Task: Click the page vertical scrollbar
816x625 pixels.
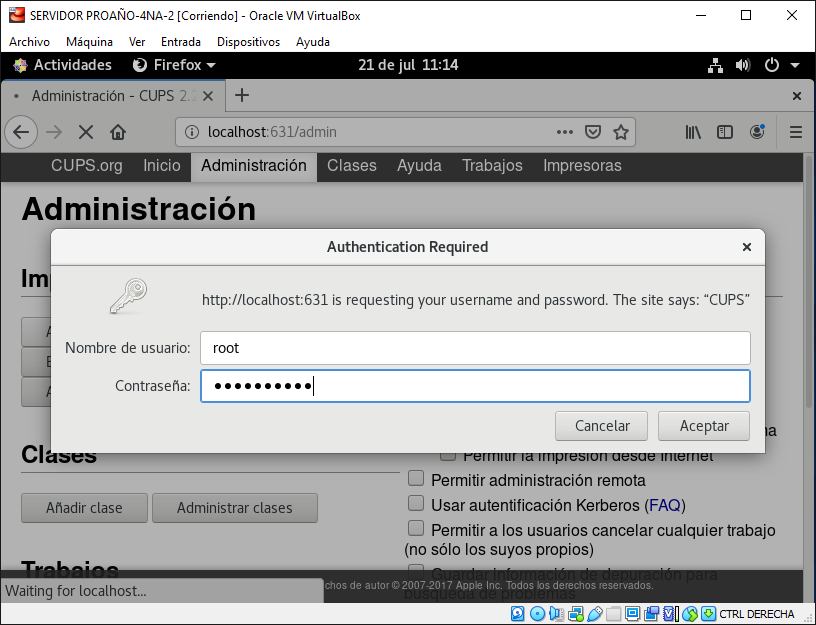Action: [810, 281]
